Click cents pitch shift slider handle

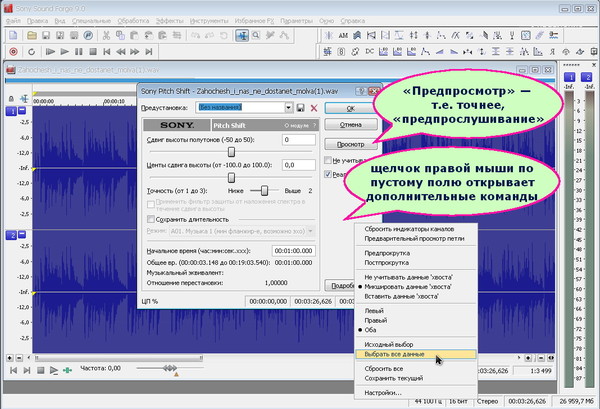(231, 178)
